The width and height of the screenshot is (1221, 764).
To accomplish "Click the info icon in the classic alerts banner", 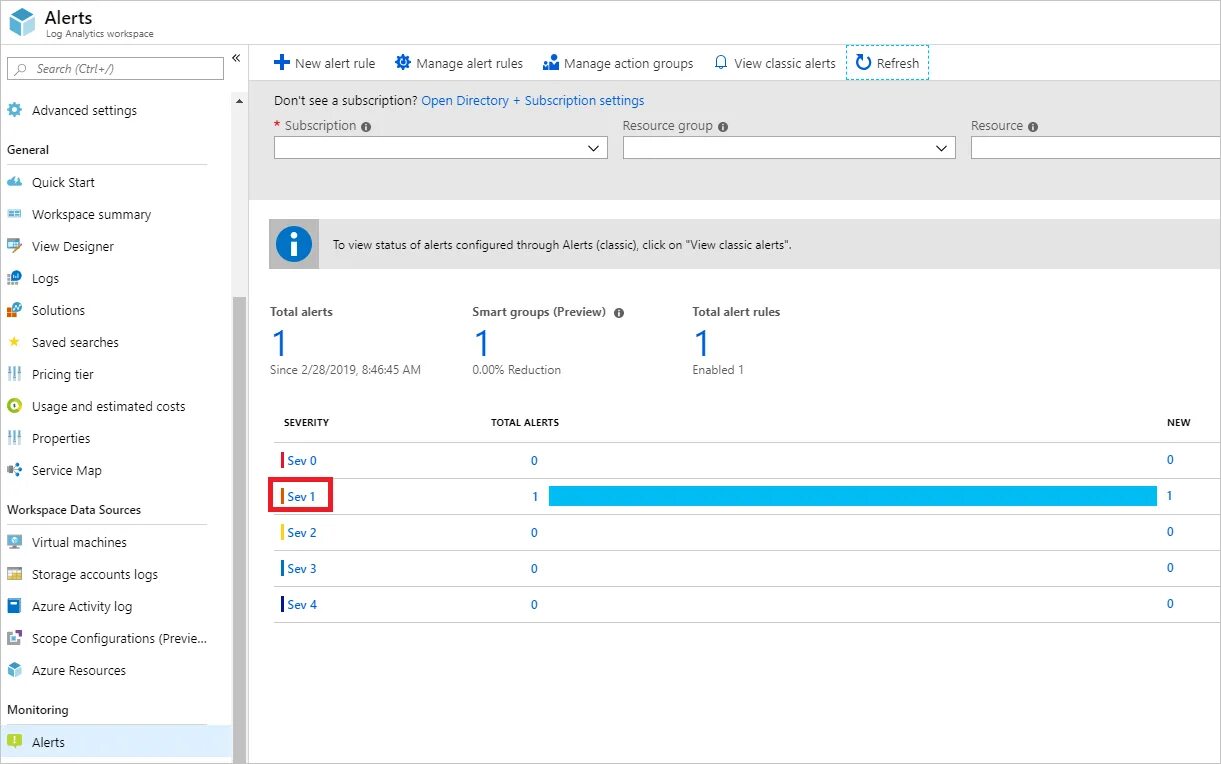I will point(294,244).
